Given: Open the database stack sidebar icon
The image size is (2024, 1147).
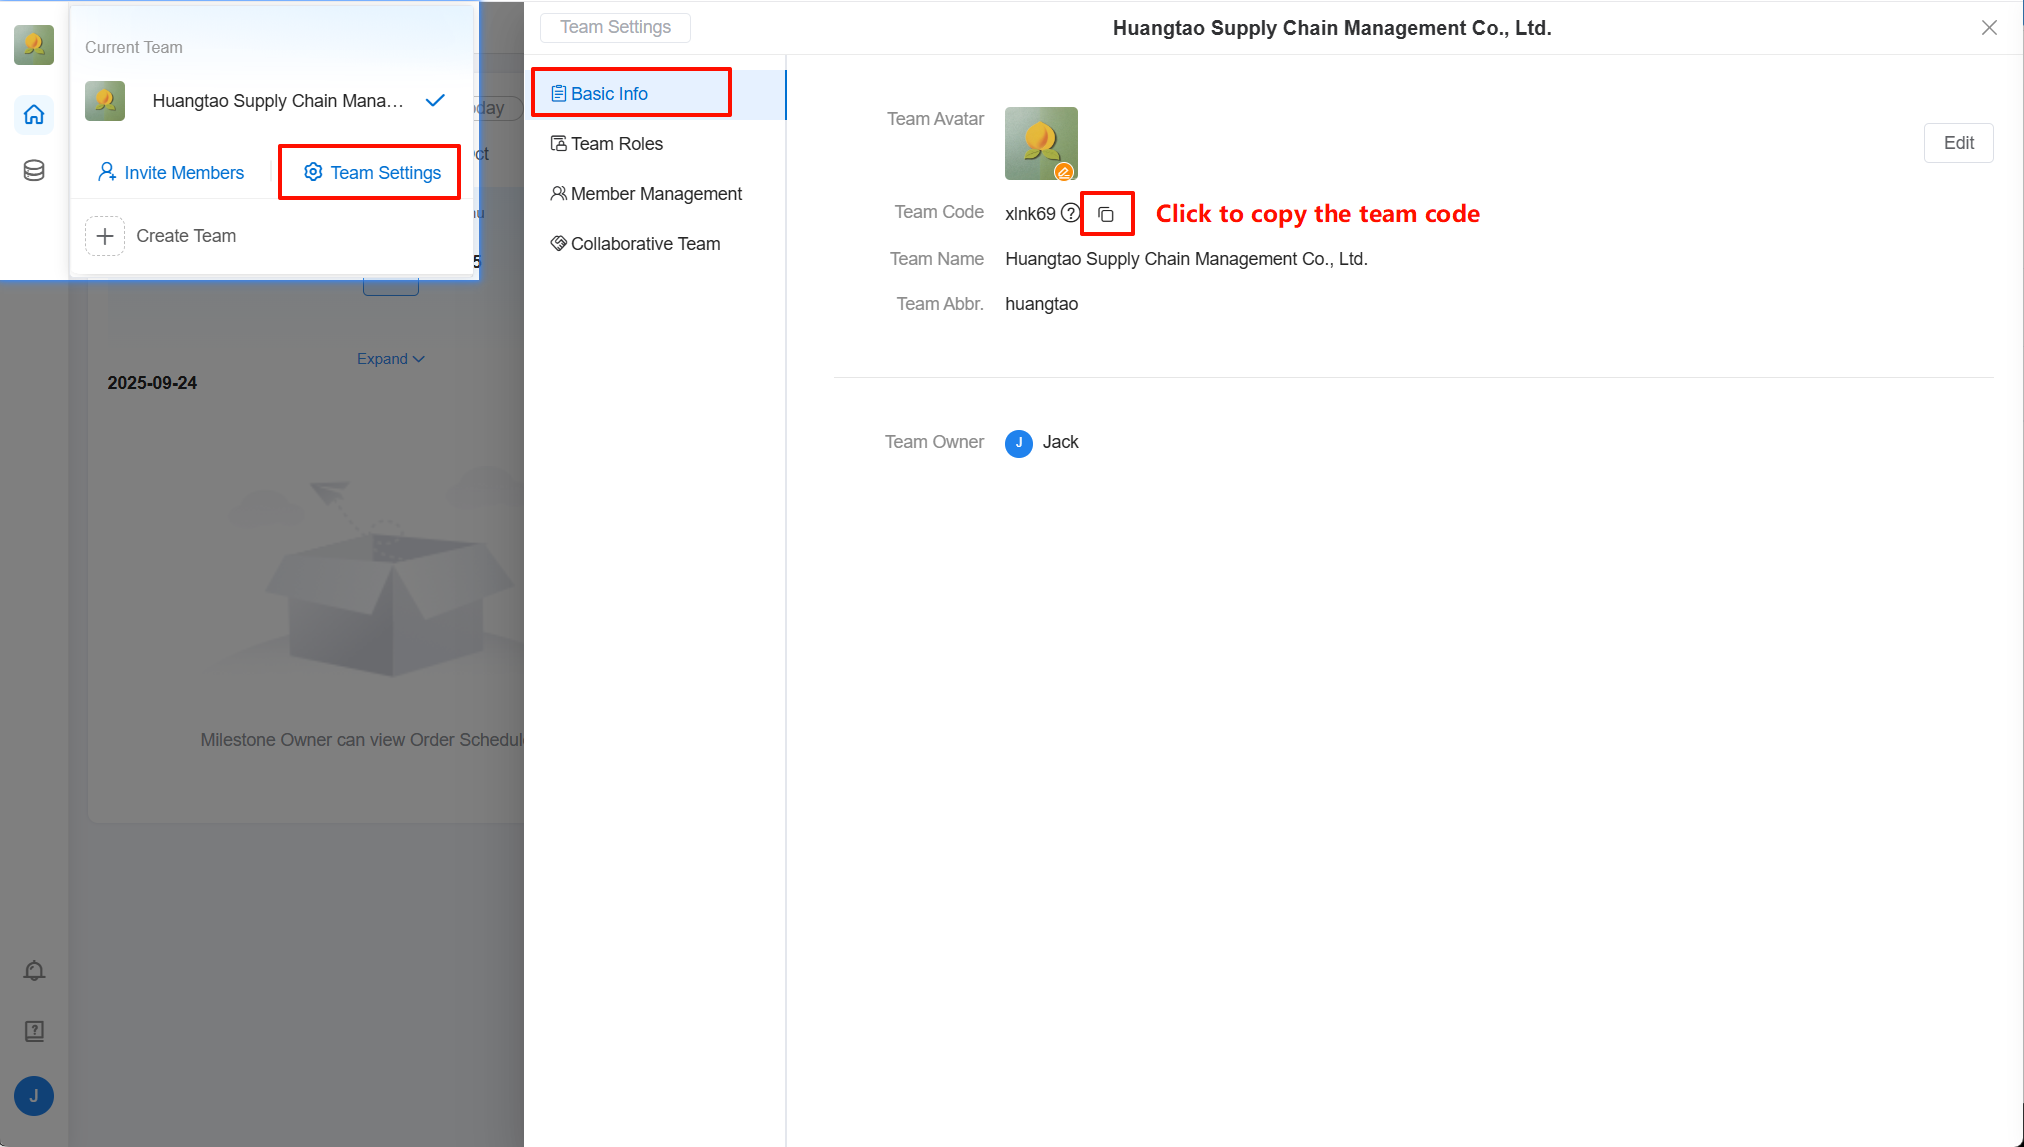Looking at the screenshot, I should click(34, 171).
